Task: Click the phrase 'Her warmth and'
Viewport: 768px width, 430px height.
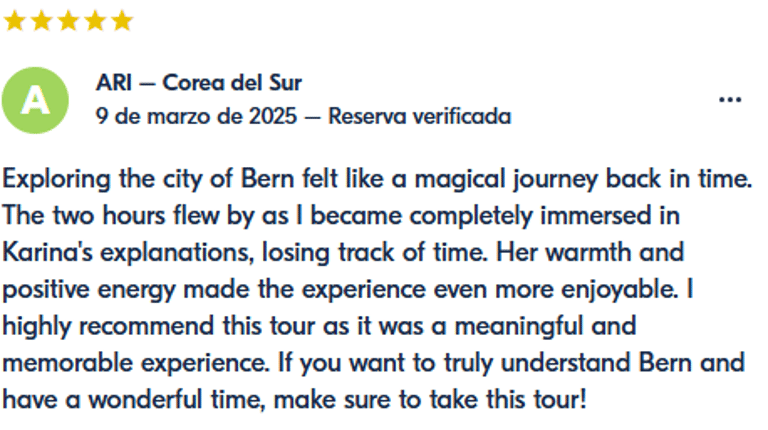Action: pyautogui.click(x=590, y=253)
